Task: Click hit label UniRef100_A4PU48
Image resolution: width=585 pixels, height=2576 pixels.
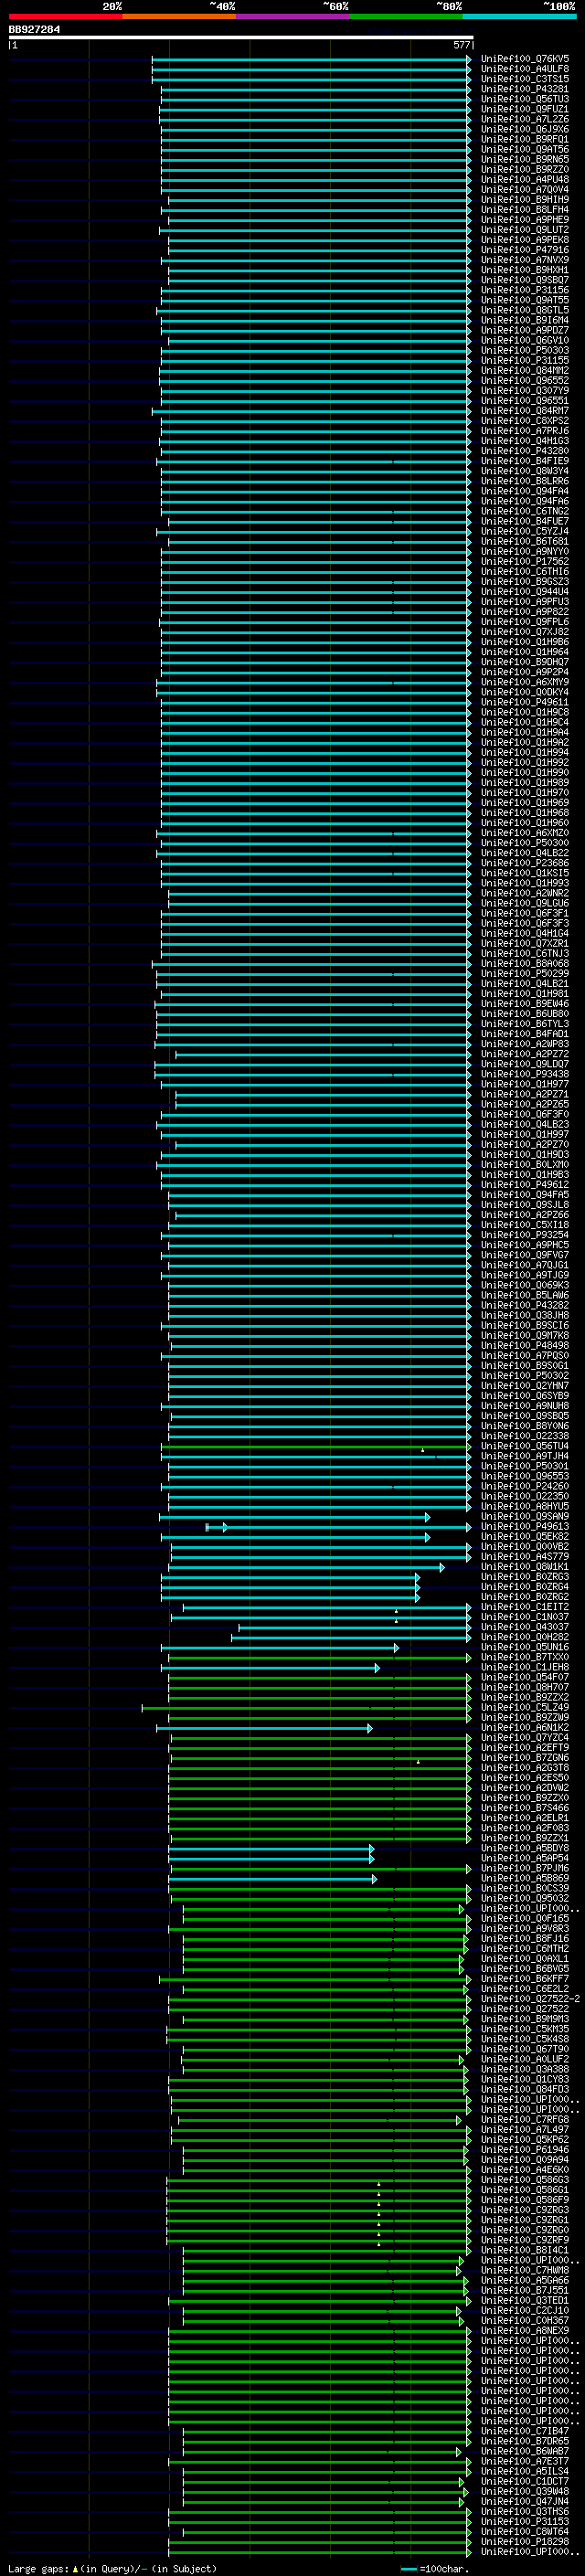Action: [525, 180]
